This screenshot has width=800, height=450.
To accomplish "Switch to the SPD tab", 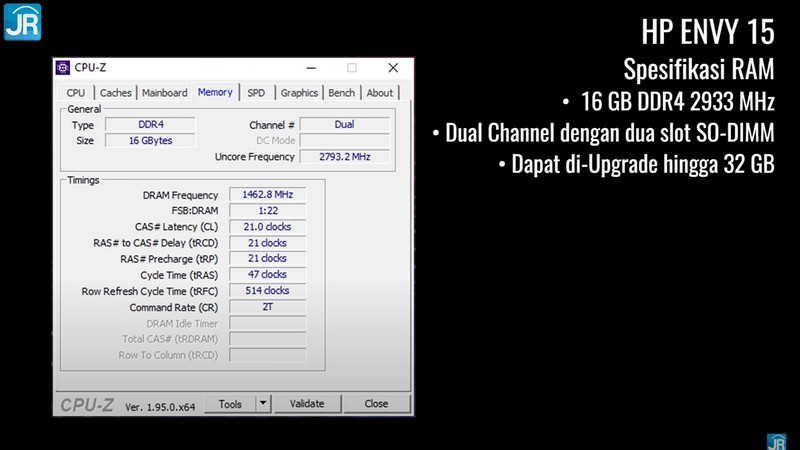I will click(256, 93).
